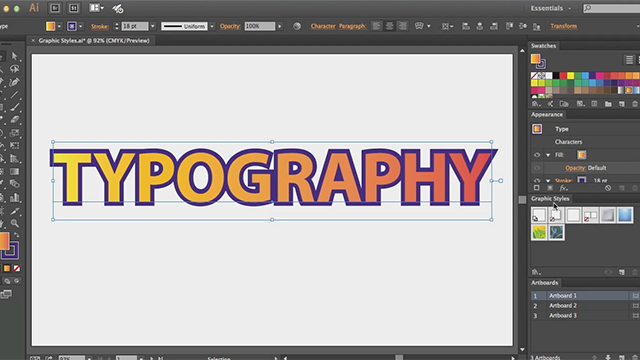Create new graphic style icon
640x360 pixels.
pos(622,272)
